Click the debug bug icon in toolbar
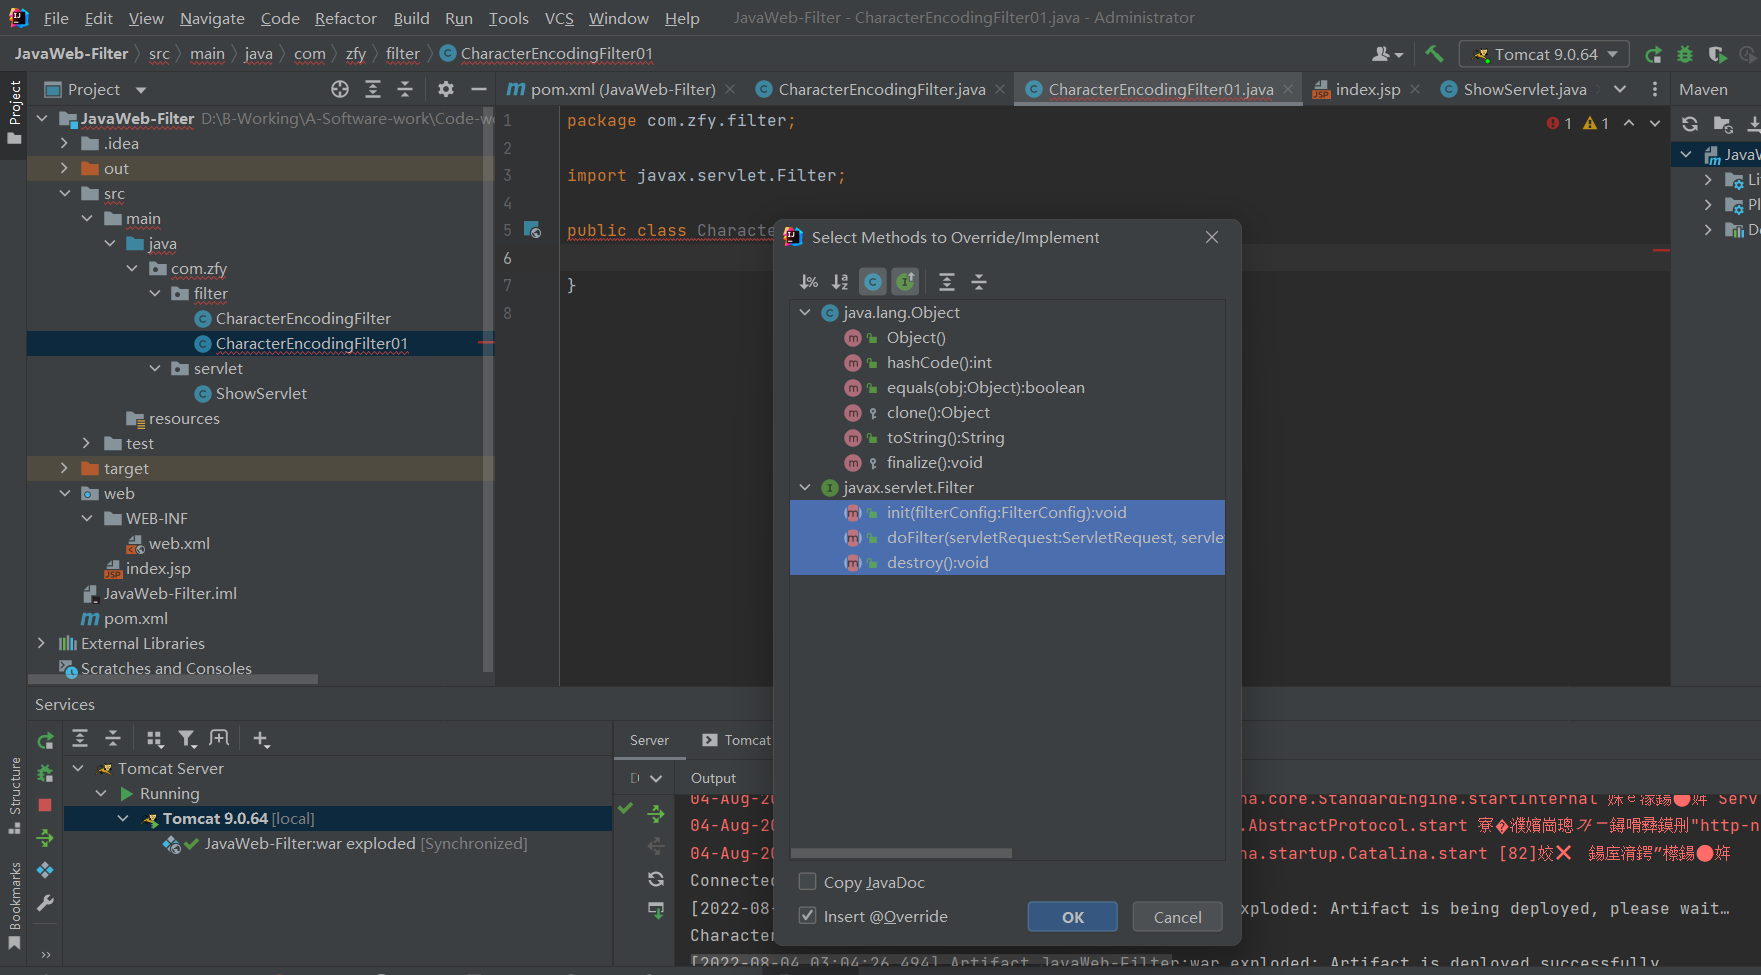 (x=1685, y=54)
